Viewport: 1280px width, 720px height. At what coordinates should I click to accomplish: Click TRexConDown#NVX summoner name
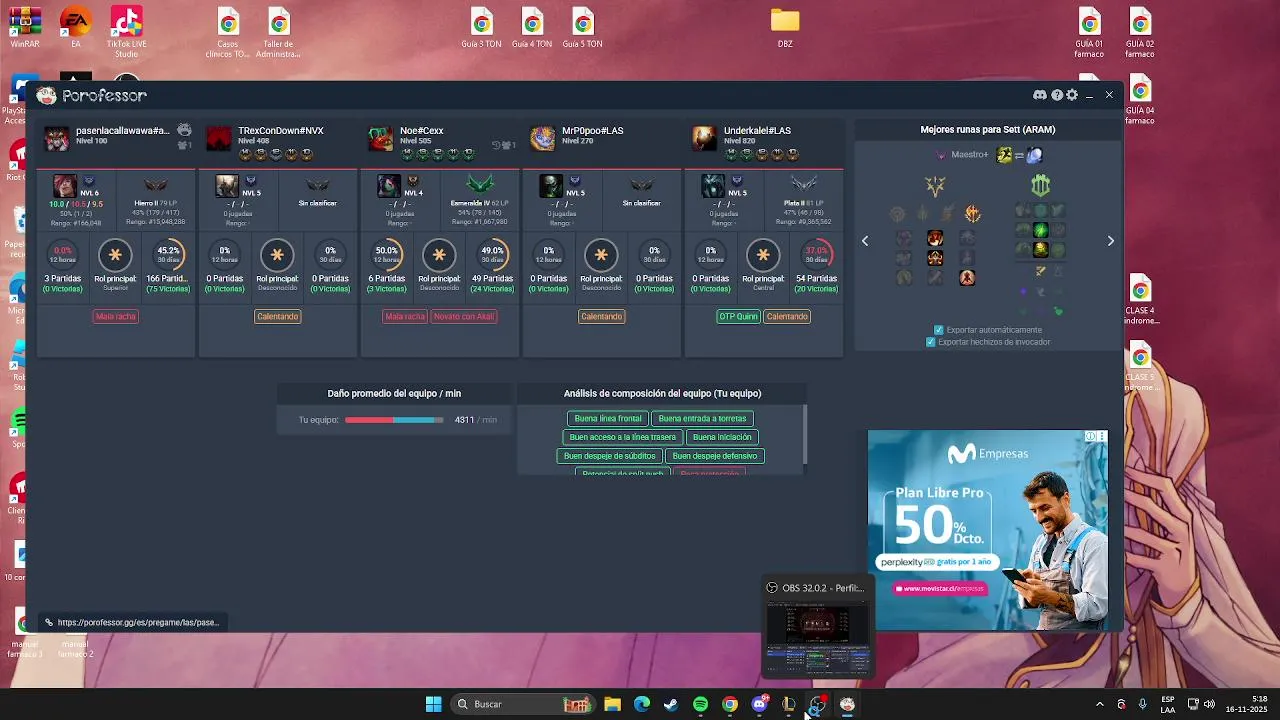tap(280, 131)
